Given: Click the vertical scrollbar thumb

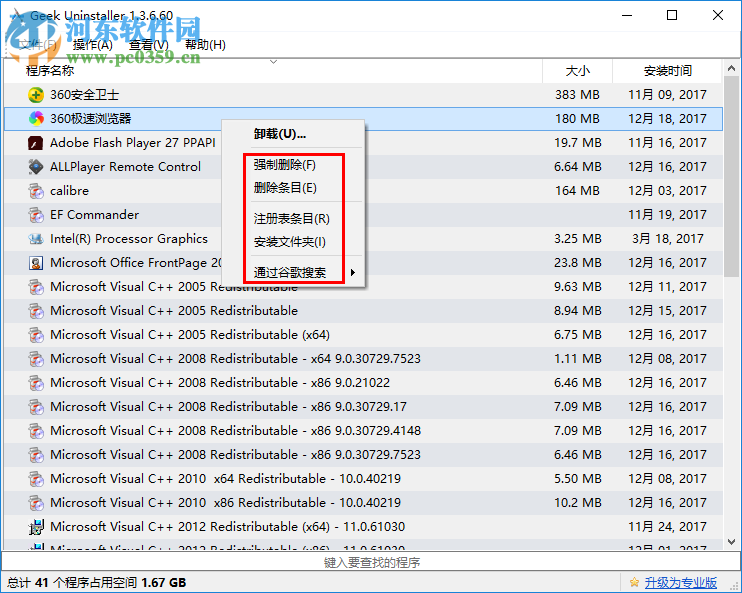Looking at the screenshot, I should click(732, 177).
